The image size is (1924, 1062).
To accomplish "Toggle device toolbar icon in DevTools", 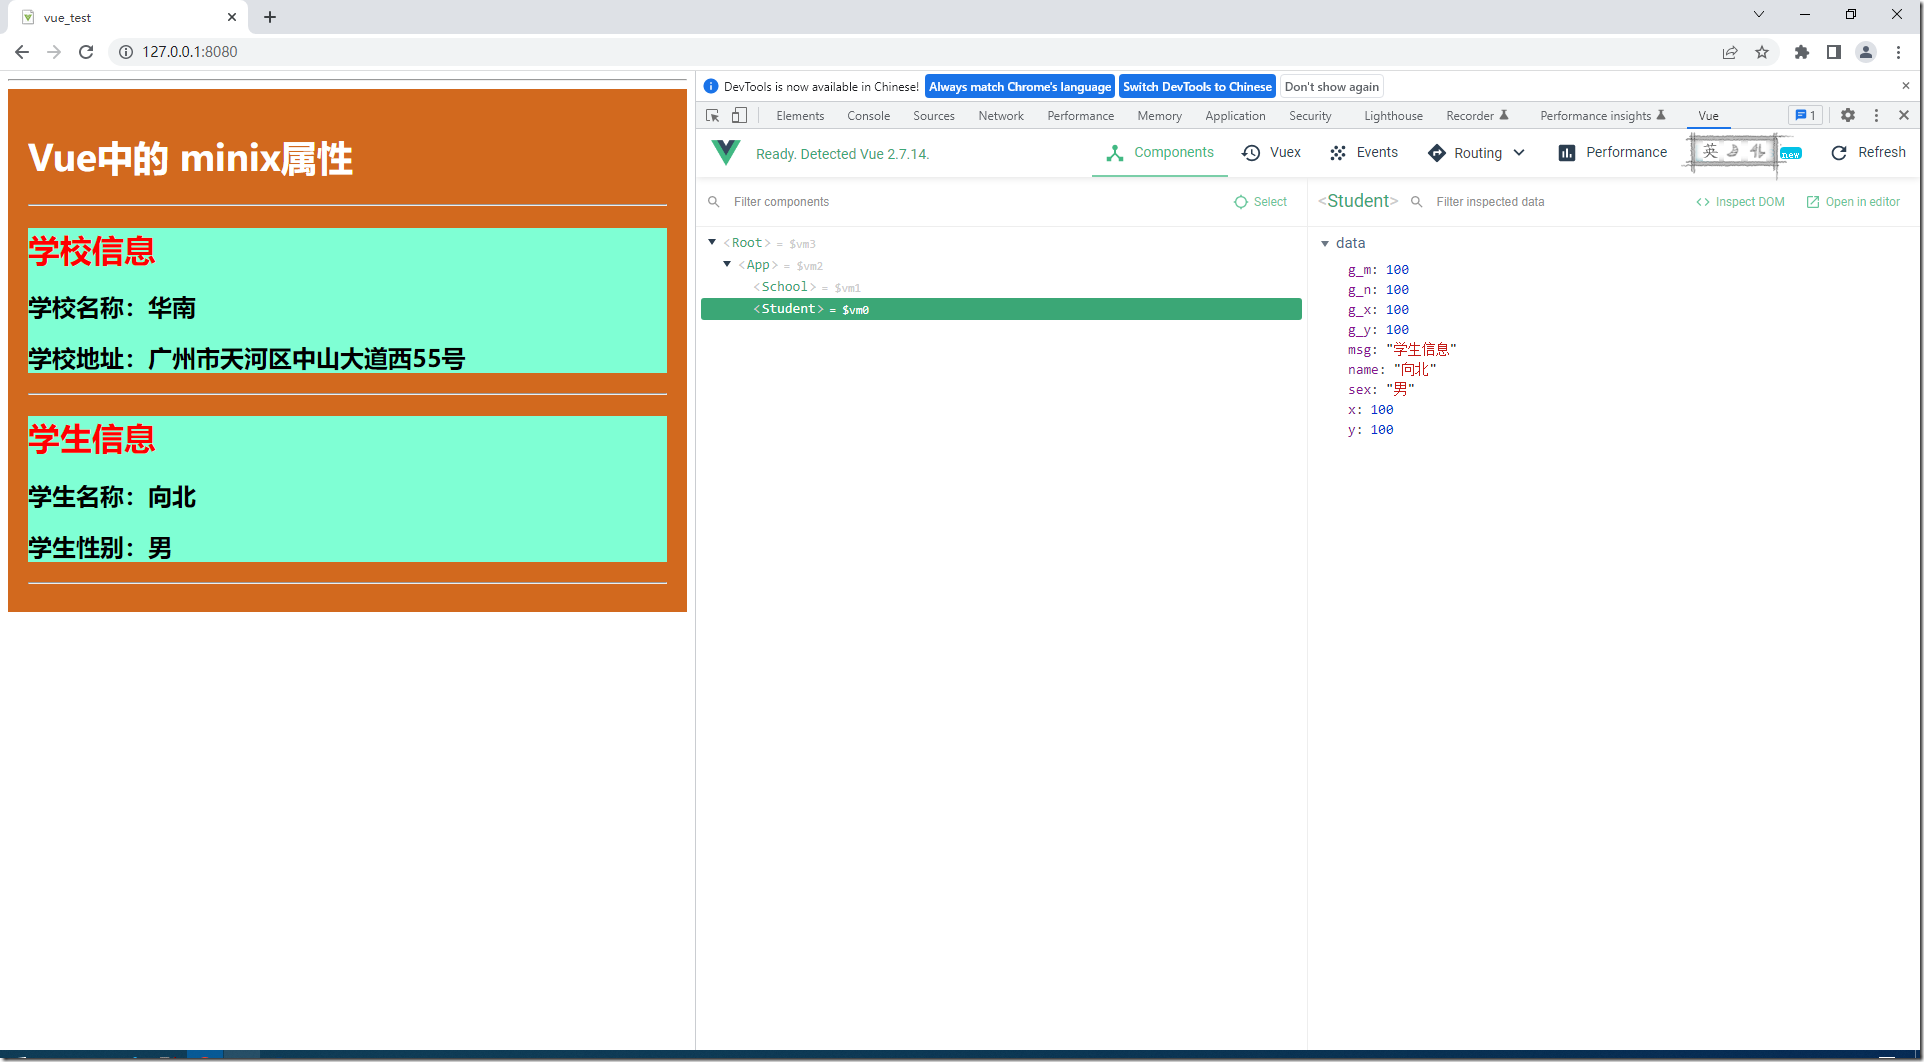I will click(739, 116).
